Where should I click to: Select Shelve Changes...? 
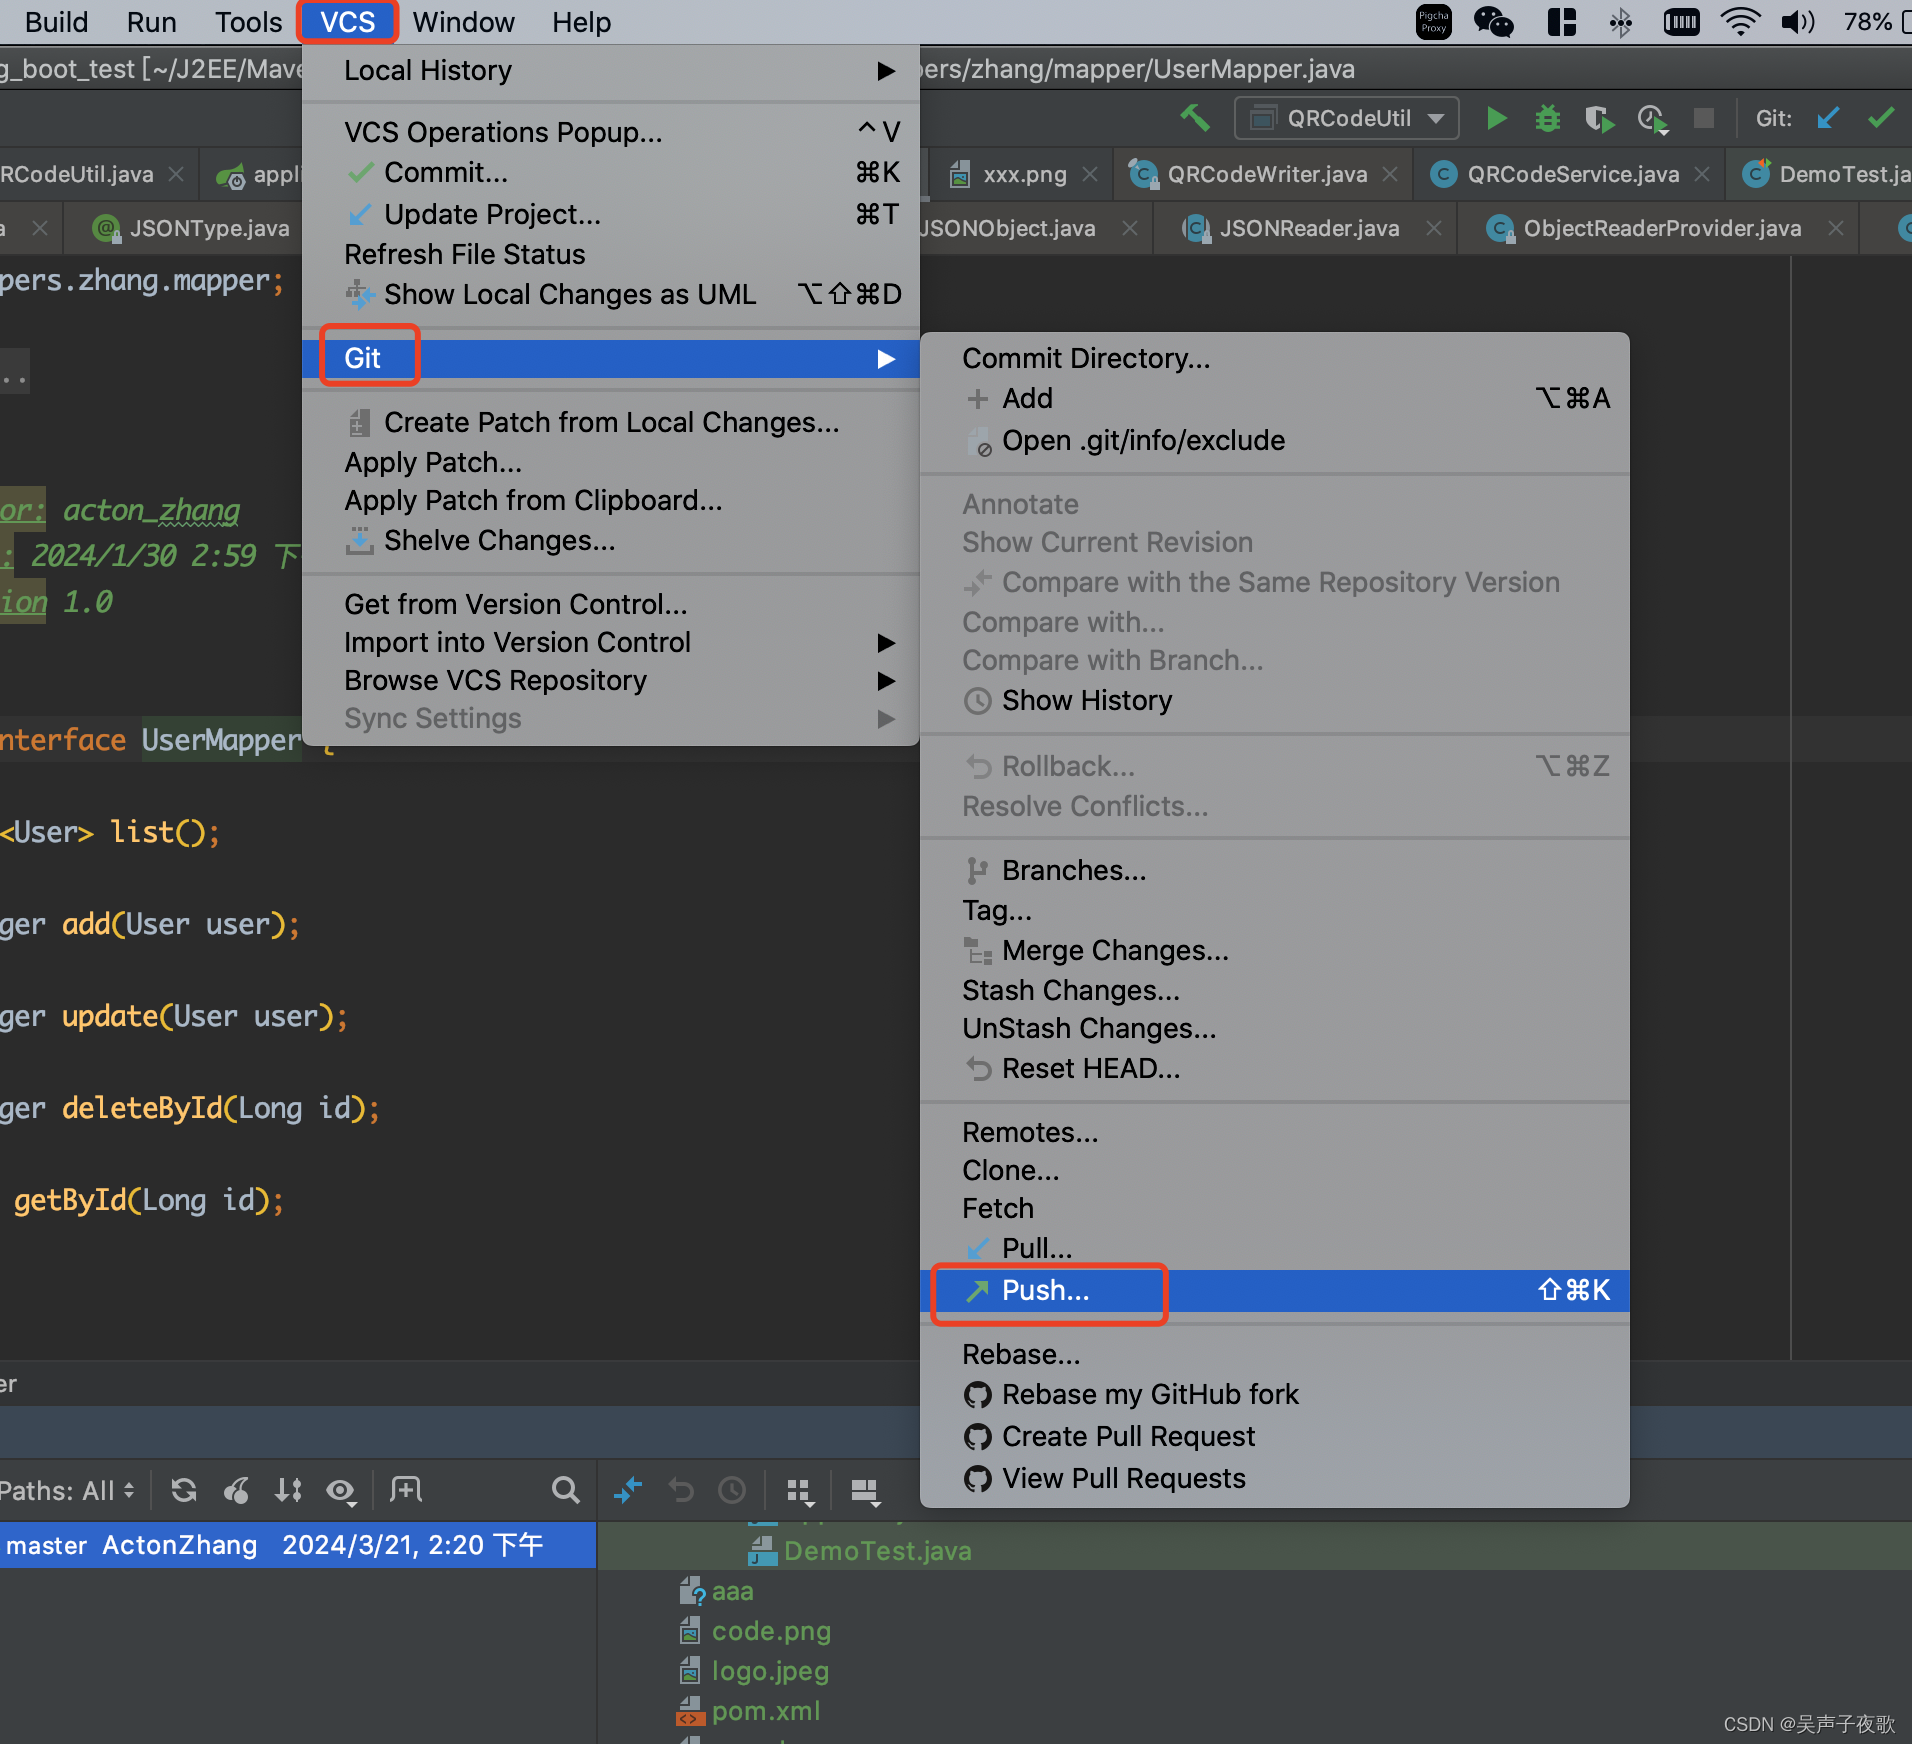tap(610, 540)
